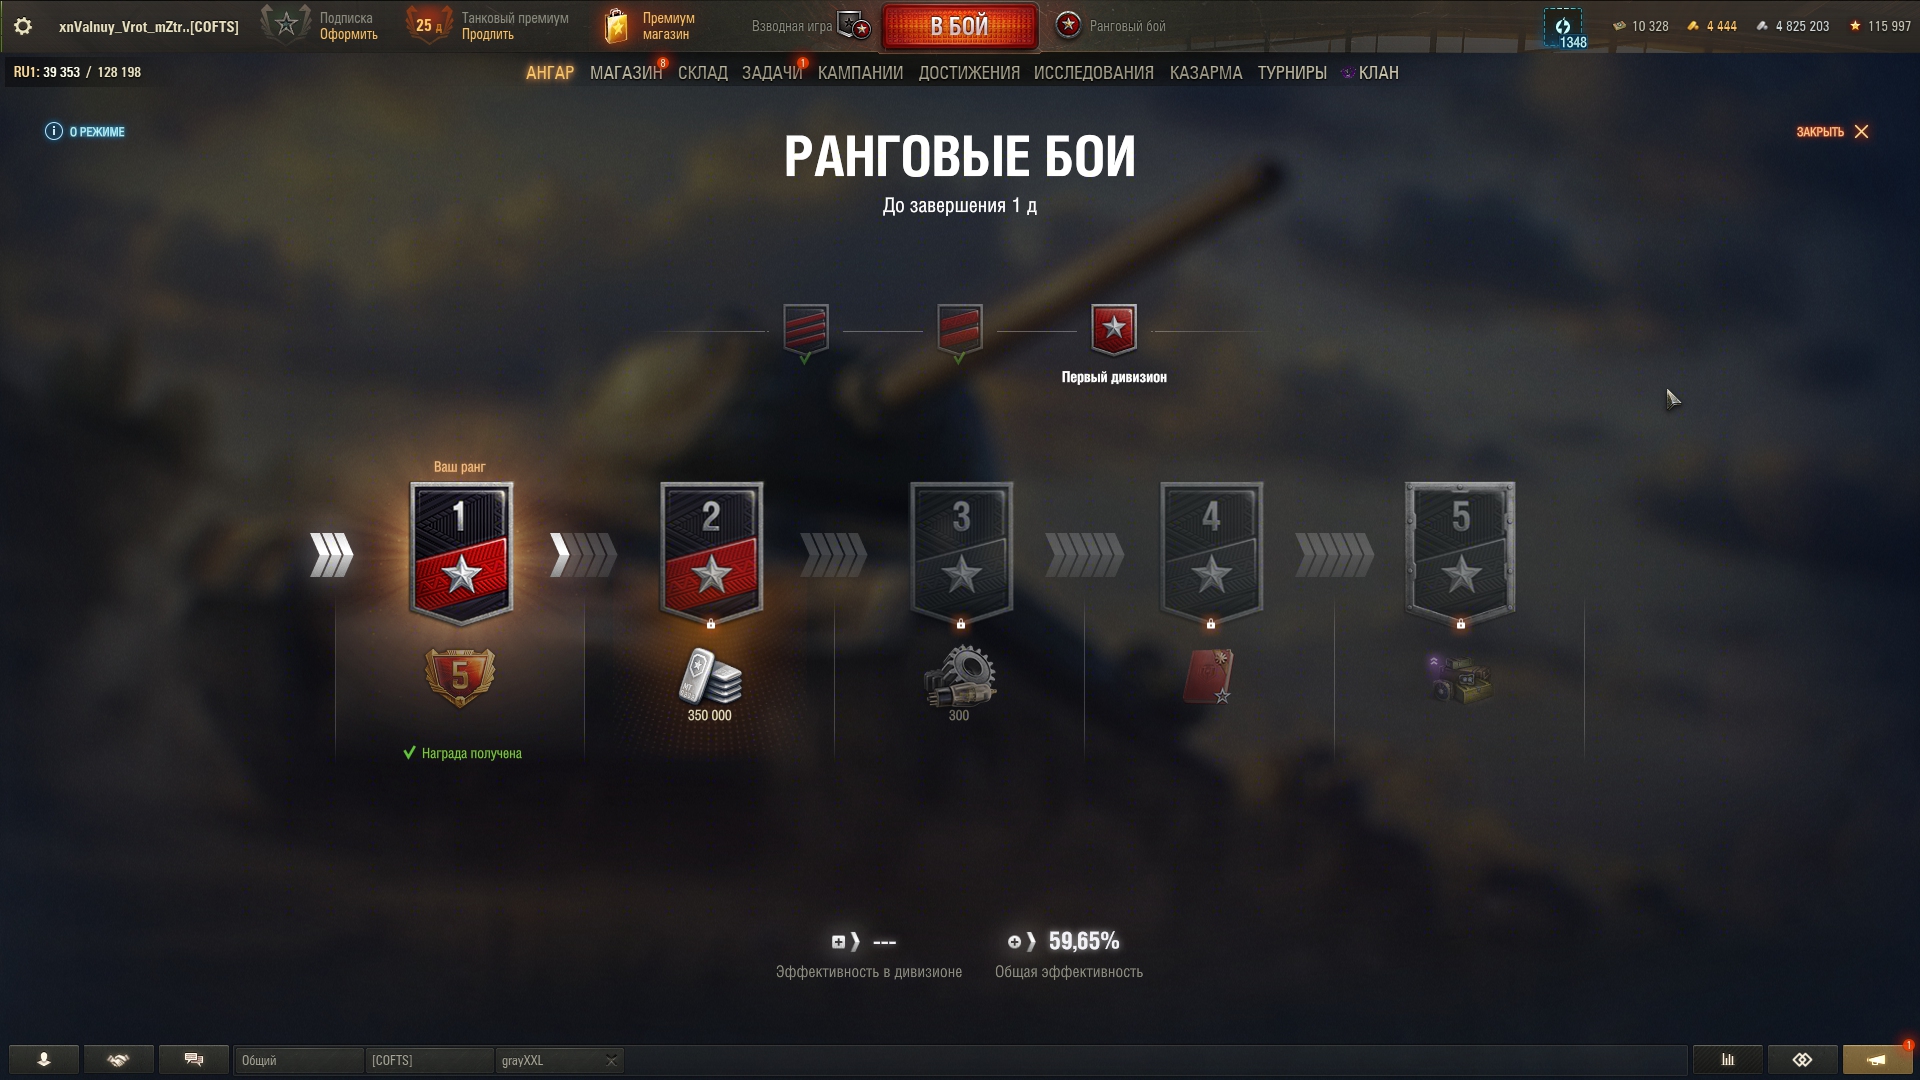The height and width of the screenshot is (1080, 1920).
Task: Expand the Ранговый бой mode selector
Action: point(1112,26)
